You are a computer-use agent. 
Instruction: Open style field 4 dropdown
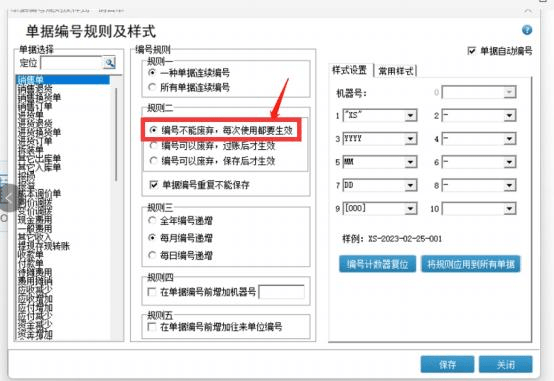pos(509,139)
